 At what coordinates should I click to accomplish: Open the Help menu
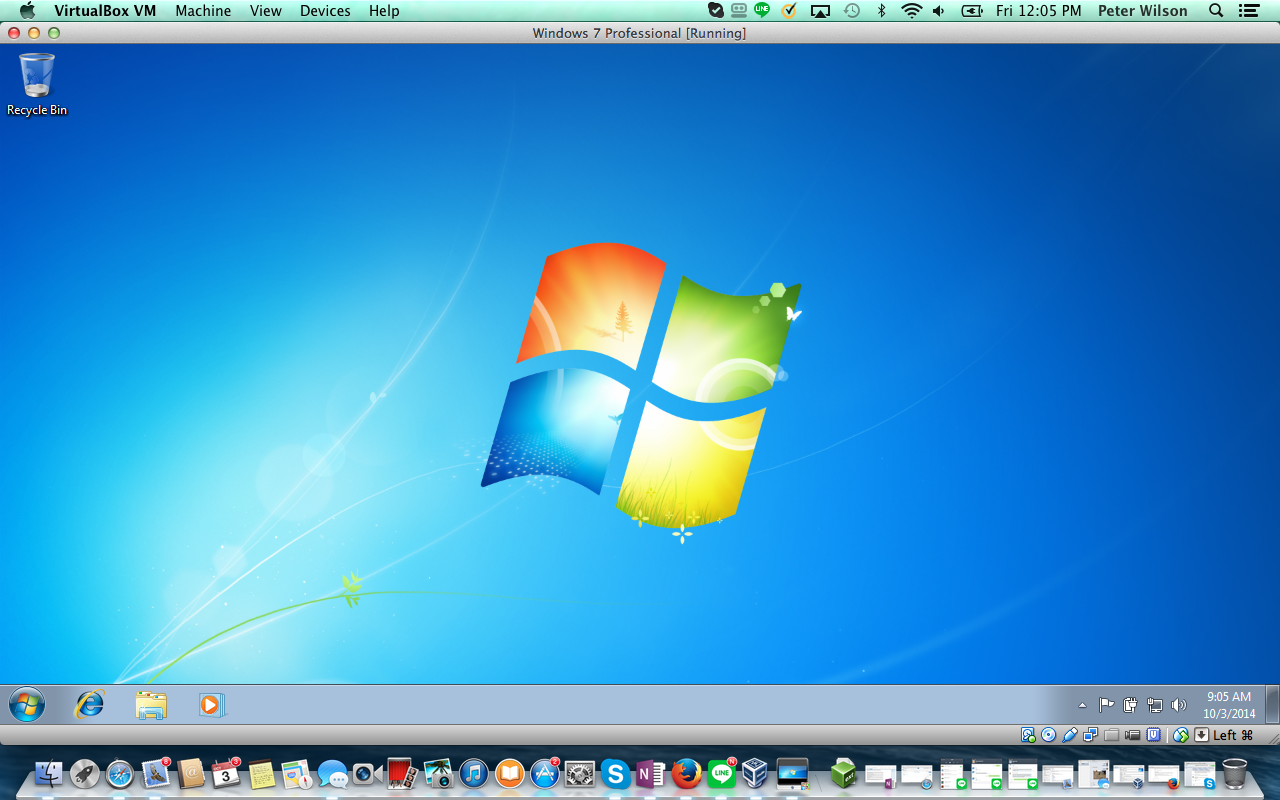384,11
